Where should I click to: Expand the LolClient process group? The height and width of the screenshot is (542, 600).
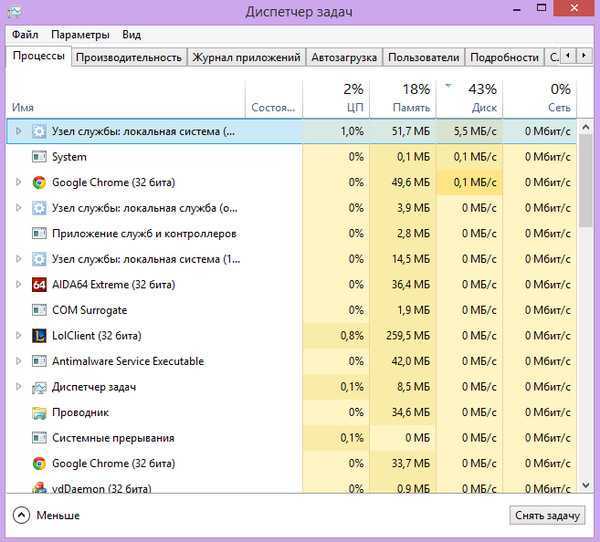click(x=18, y=335)
